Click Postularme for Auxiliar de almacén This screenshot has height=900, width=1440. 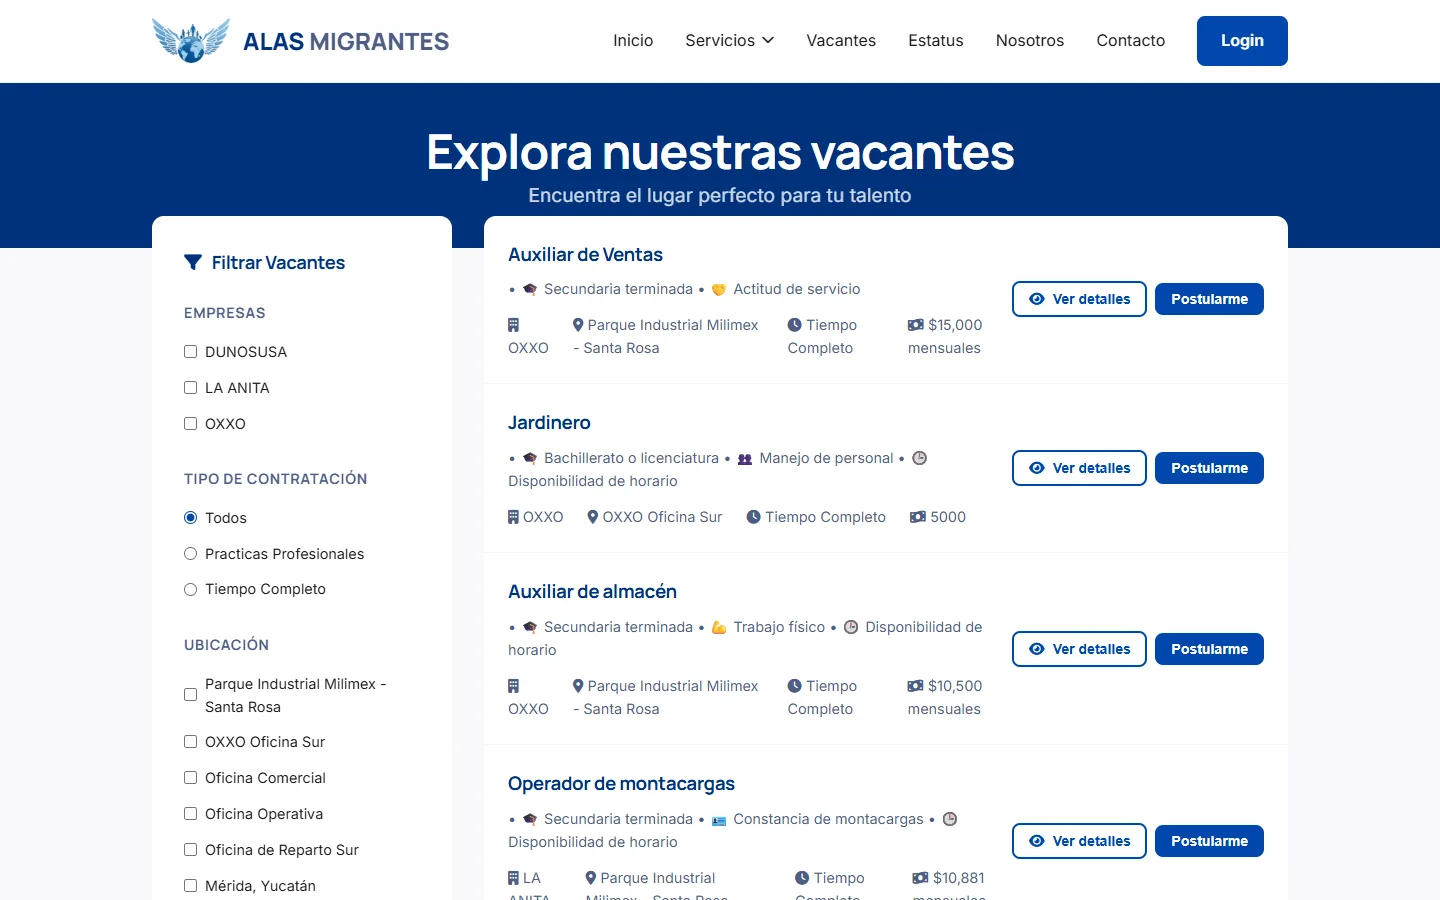(1209, 649)
